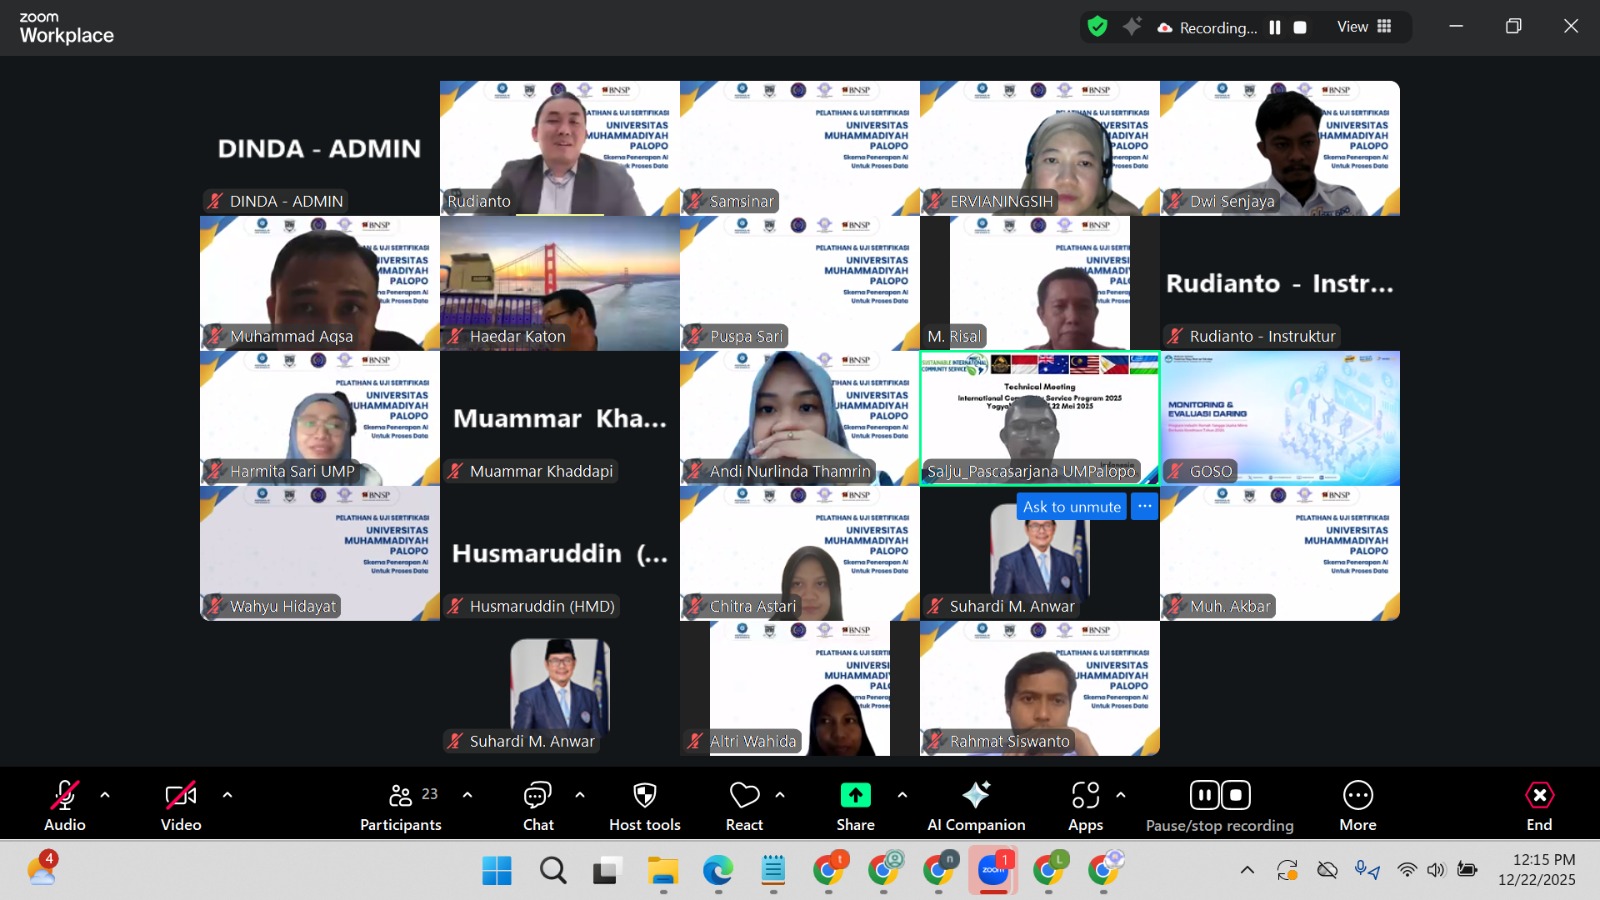This screenshot has height=900, width=1600.
Task: Open the More options ellipsis
Action: pos(1357,805)
